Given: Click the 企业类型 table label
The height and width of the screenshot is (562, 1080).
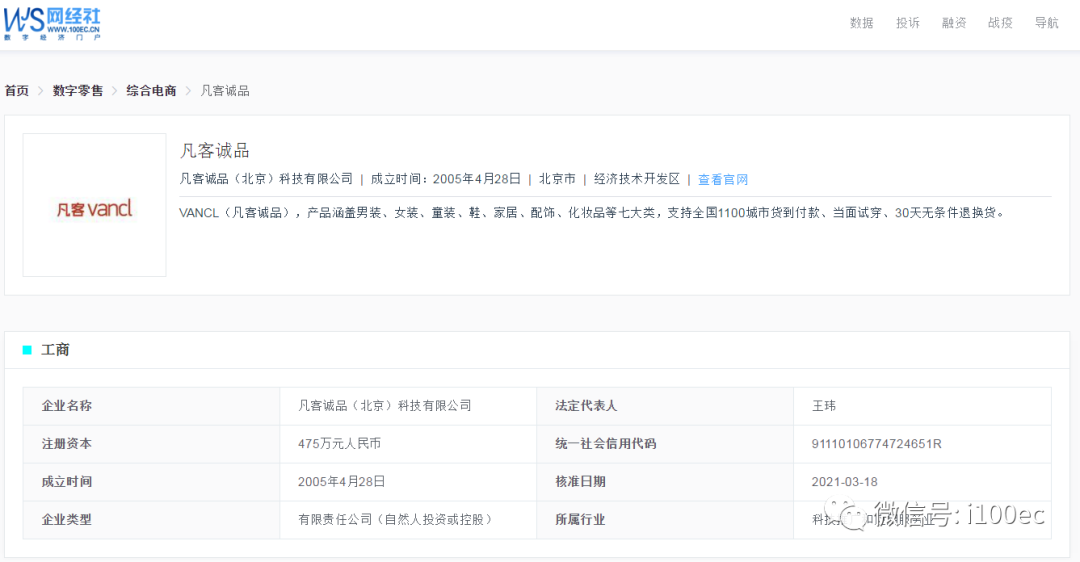Looking at the screenshot, I should pos(67,519).
